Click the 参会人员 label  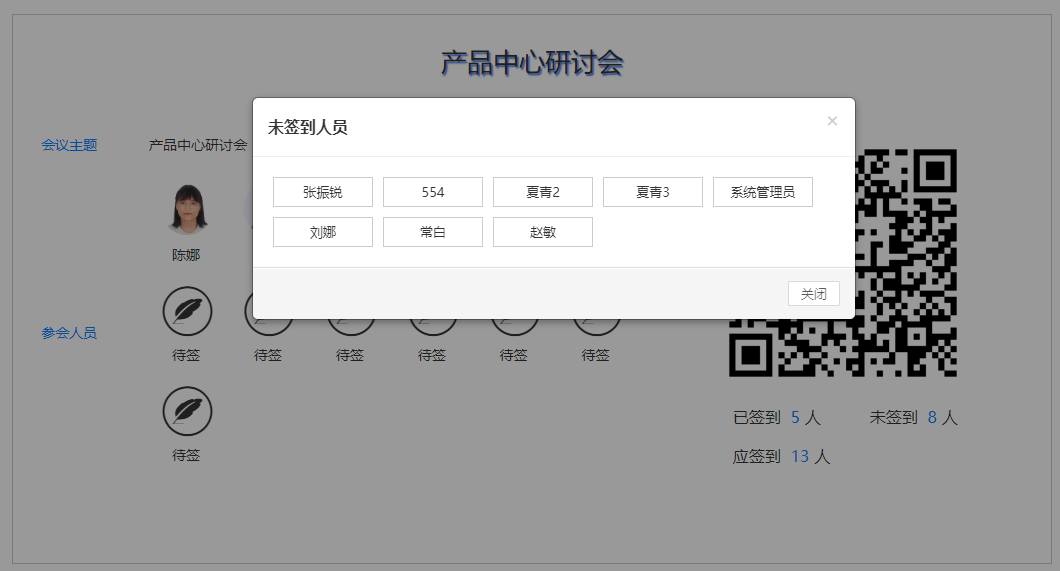(69, 333)
